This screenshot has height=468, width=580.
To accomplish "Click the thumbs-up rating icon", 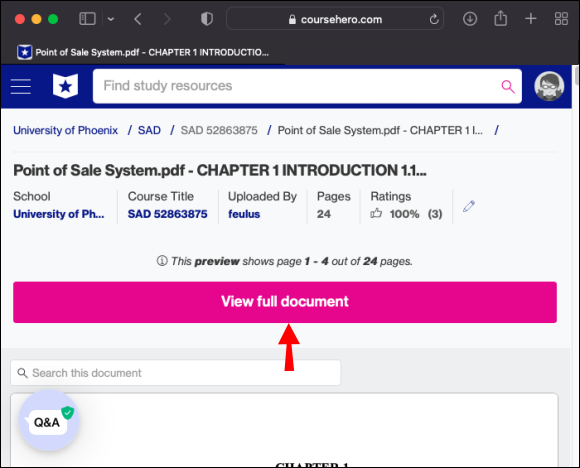I will click(x=376, y=213).
